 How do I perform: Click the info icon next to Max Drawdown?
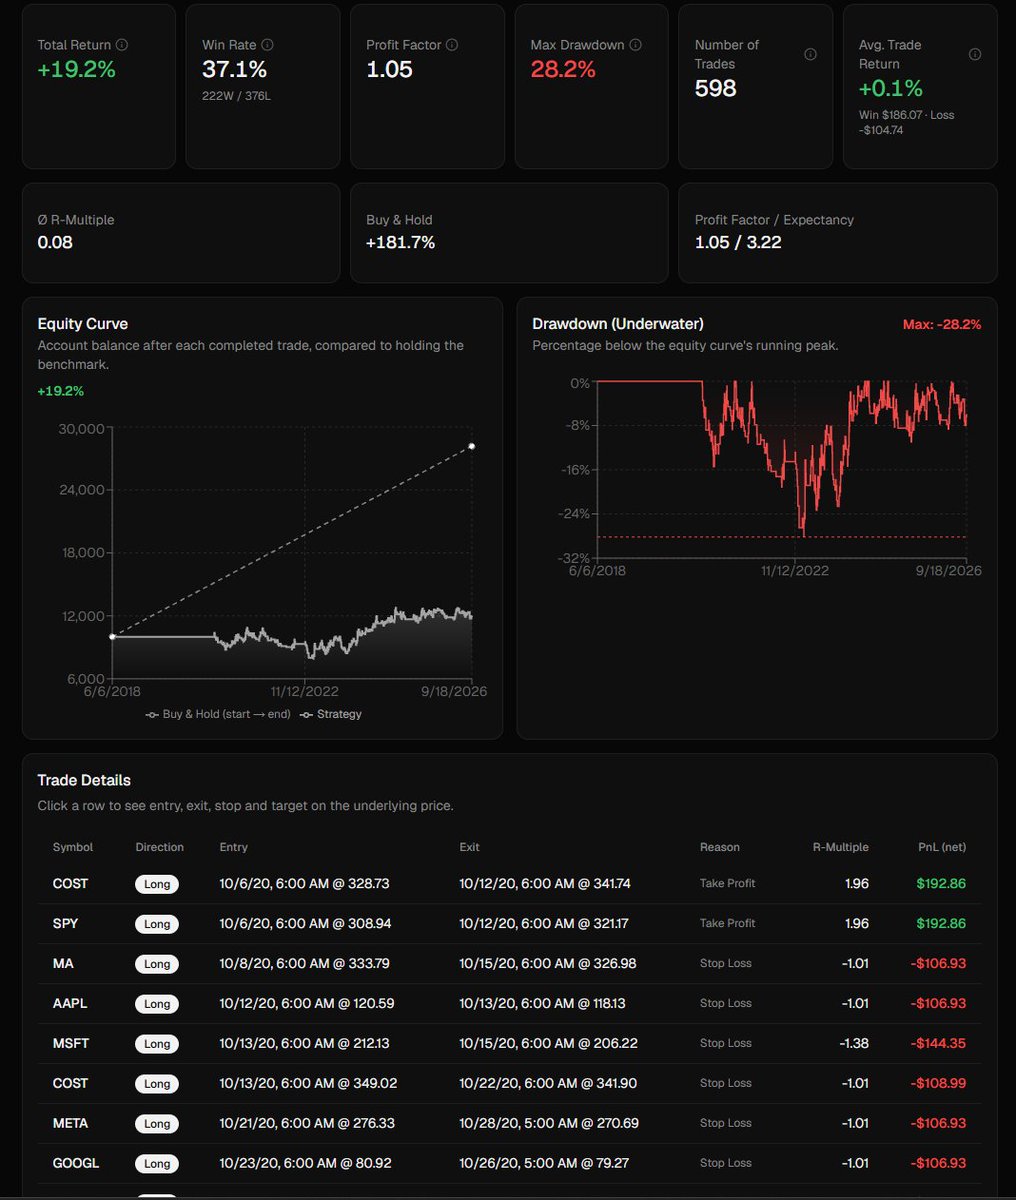636,45
